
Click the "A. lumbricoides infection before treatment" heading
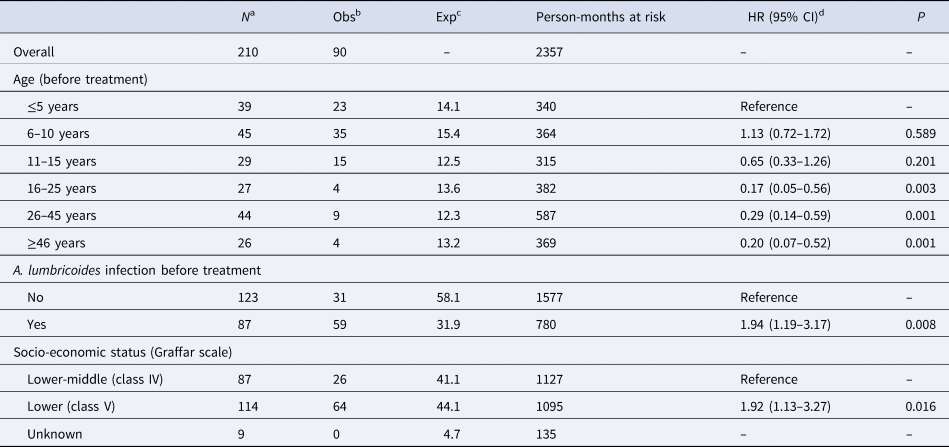coord(134,264)
